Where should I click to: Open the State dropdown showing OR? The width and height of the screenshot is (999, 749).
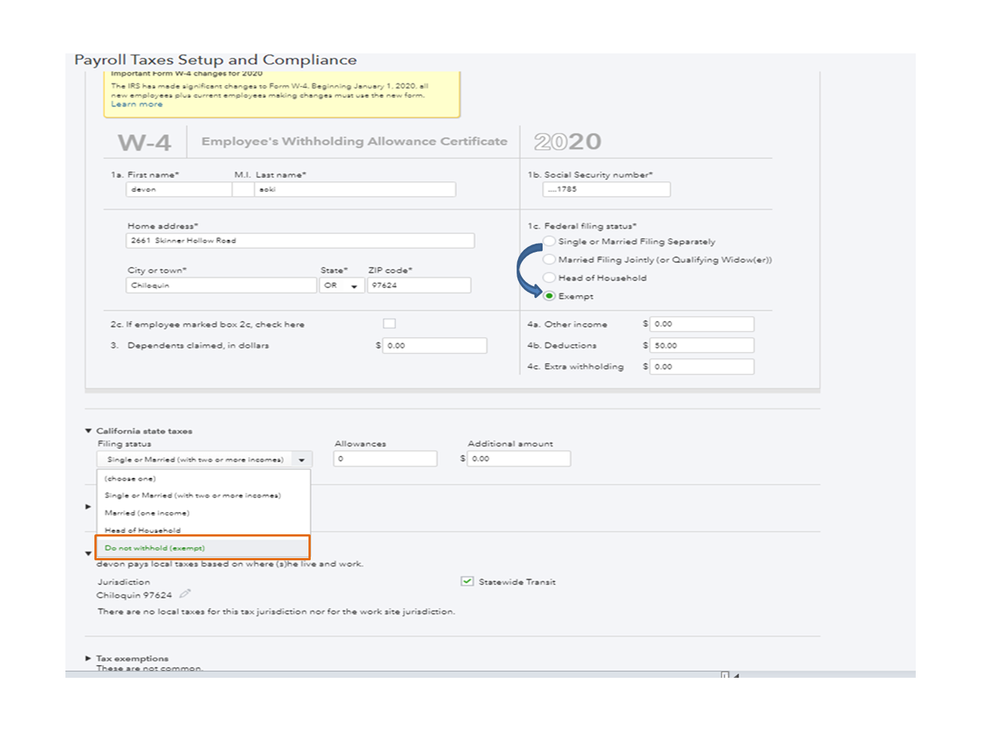(341, 285)
